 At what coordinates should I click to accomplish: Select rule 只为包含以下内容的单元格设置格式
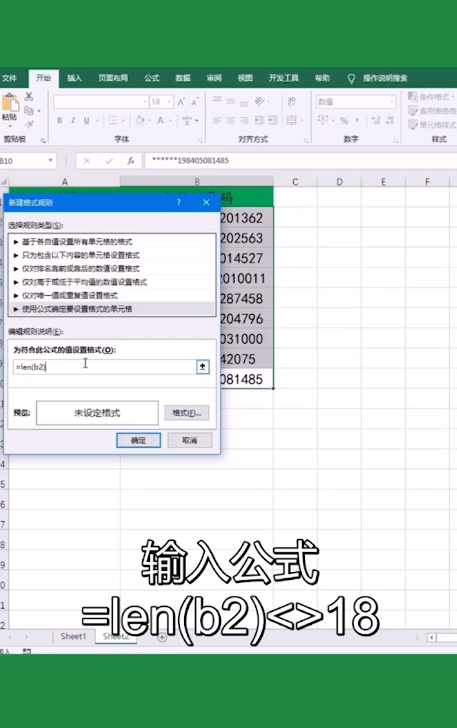(111, 255)
